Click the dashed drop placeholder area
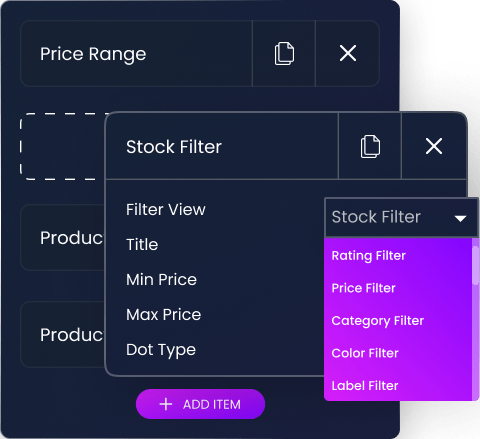 (x=62, y=146)
